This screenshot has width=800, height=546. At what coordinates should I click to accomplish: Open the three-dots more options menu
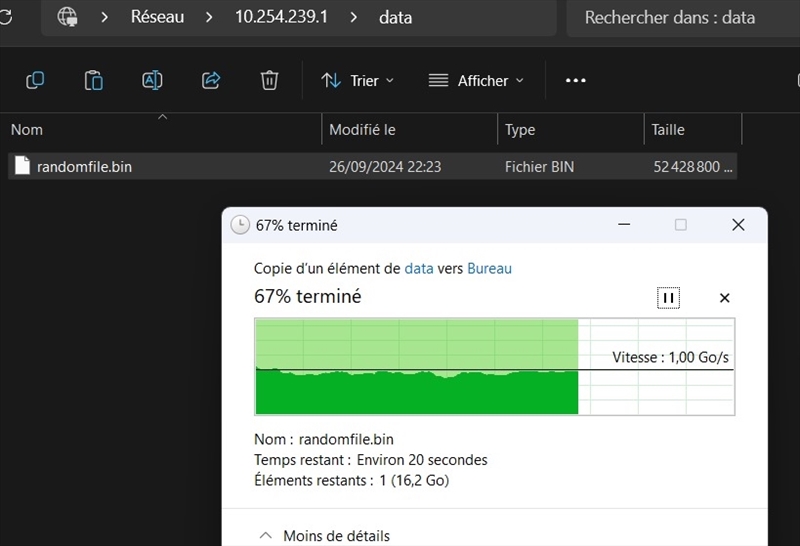pyautogui.click(x=575, y=81)
